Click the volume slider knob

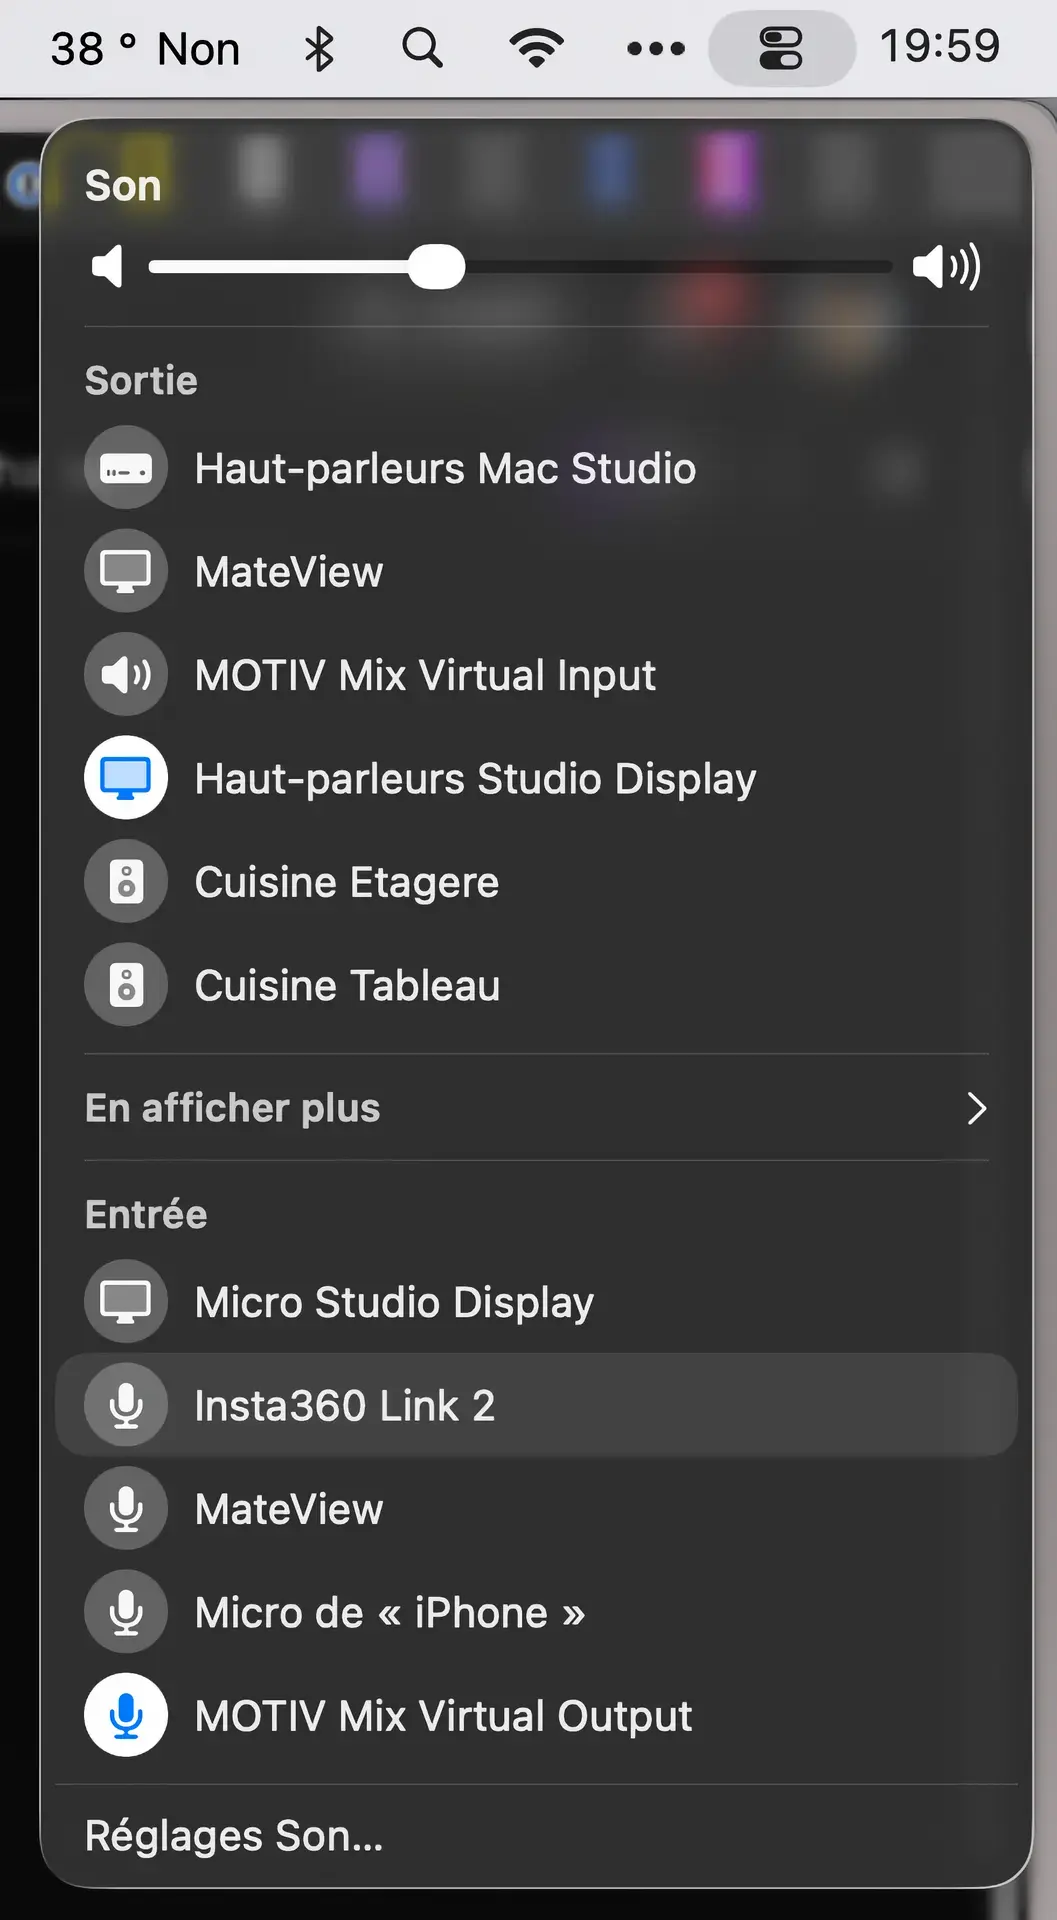pyautogui.click(x=437, y=267)
